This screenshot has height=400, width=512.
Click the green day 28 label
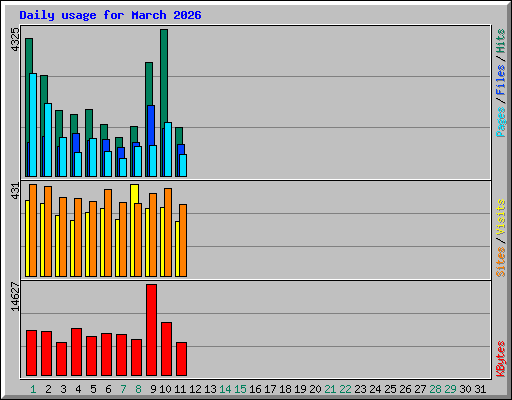pos(435,389)
